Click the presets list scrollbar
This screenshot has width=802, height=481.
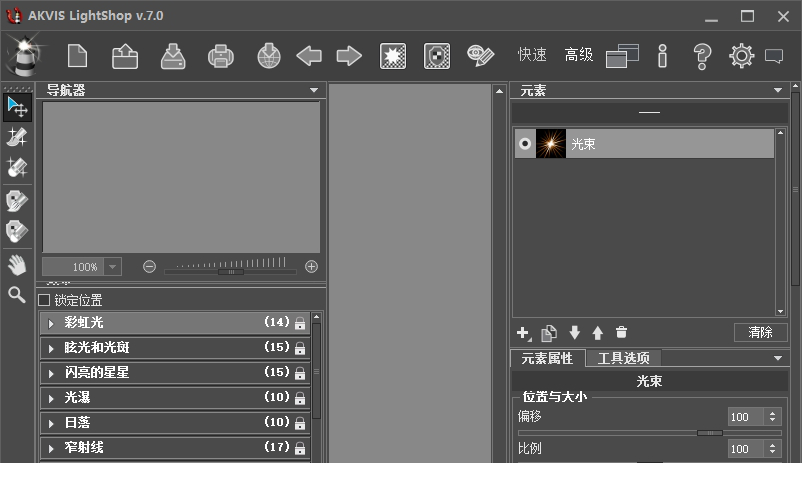(317, 371)
